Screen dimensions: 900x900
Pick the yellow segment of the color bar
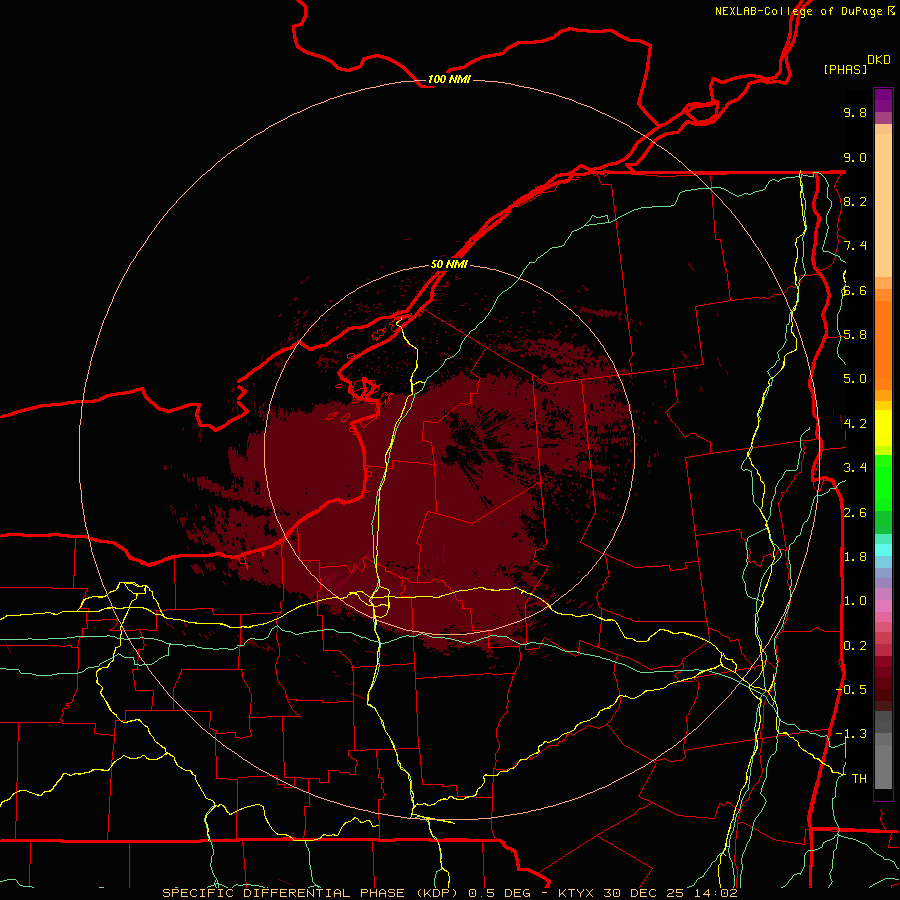point(883,428)
